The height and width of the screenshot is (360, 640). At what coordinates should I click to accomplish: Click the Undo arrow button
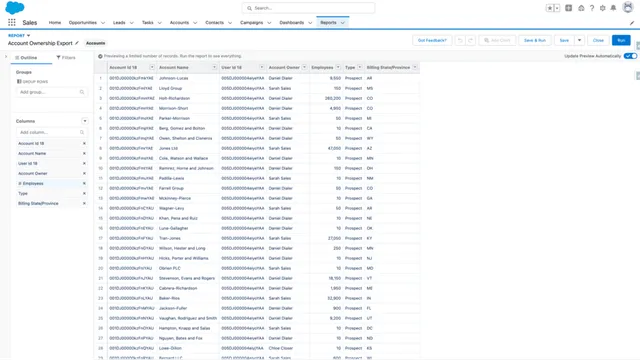pos(460,40)
